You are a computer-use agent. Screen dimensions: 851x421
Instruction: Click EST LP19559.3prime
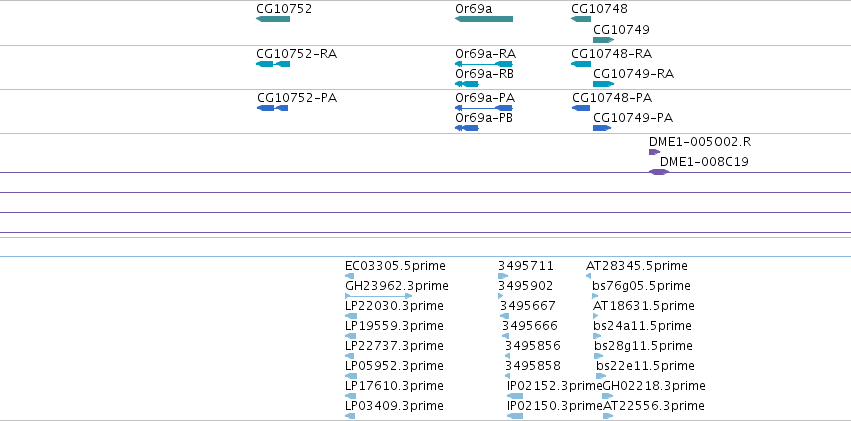point(351,336)
